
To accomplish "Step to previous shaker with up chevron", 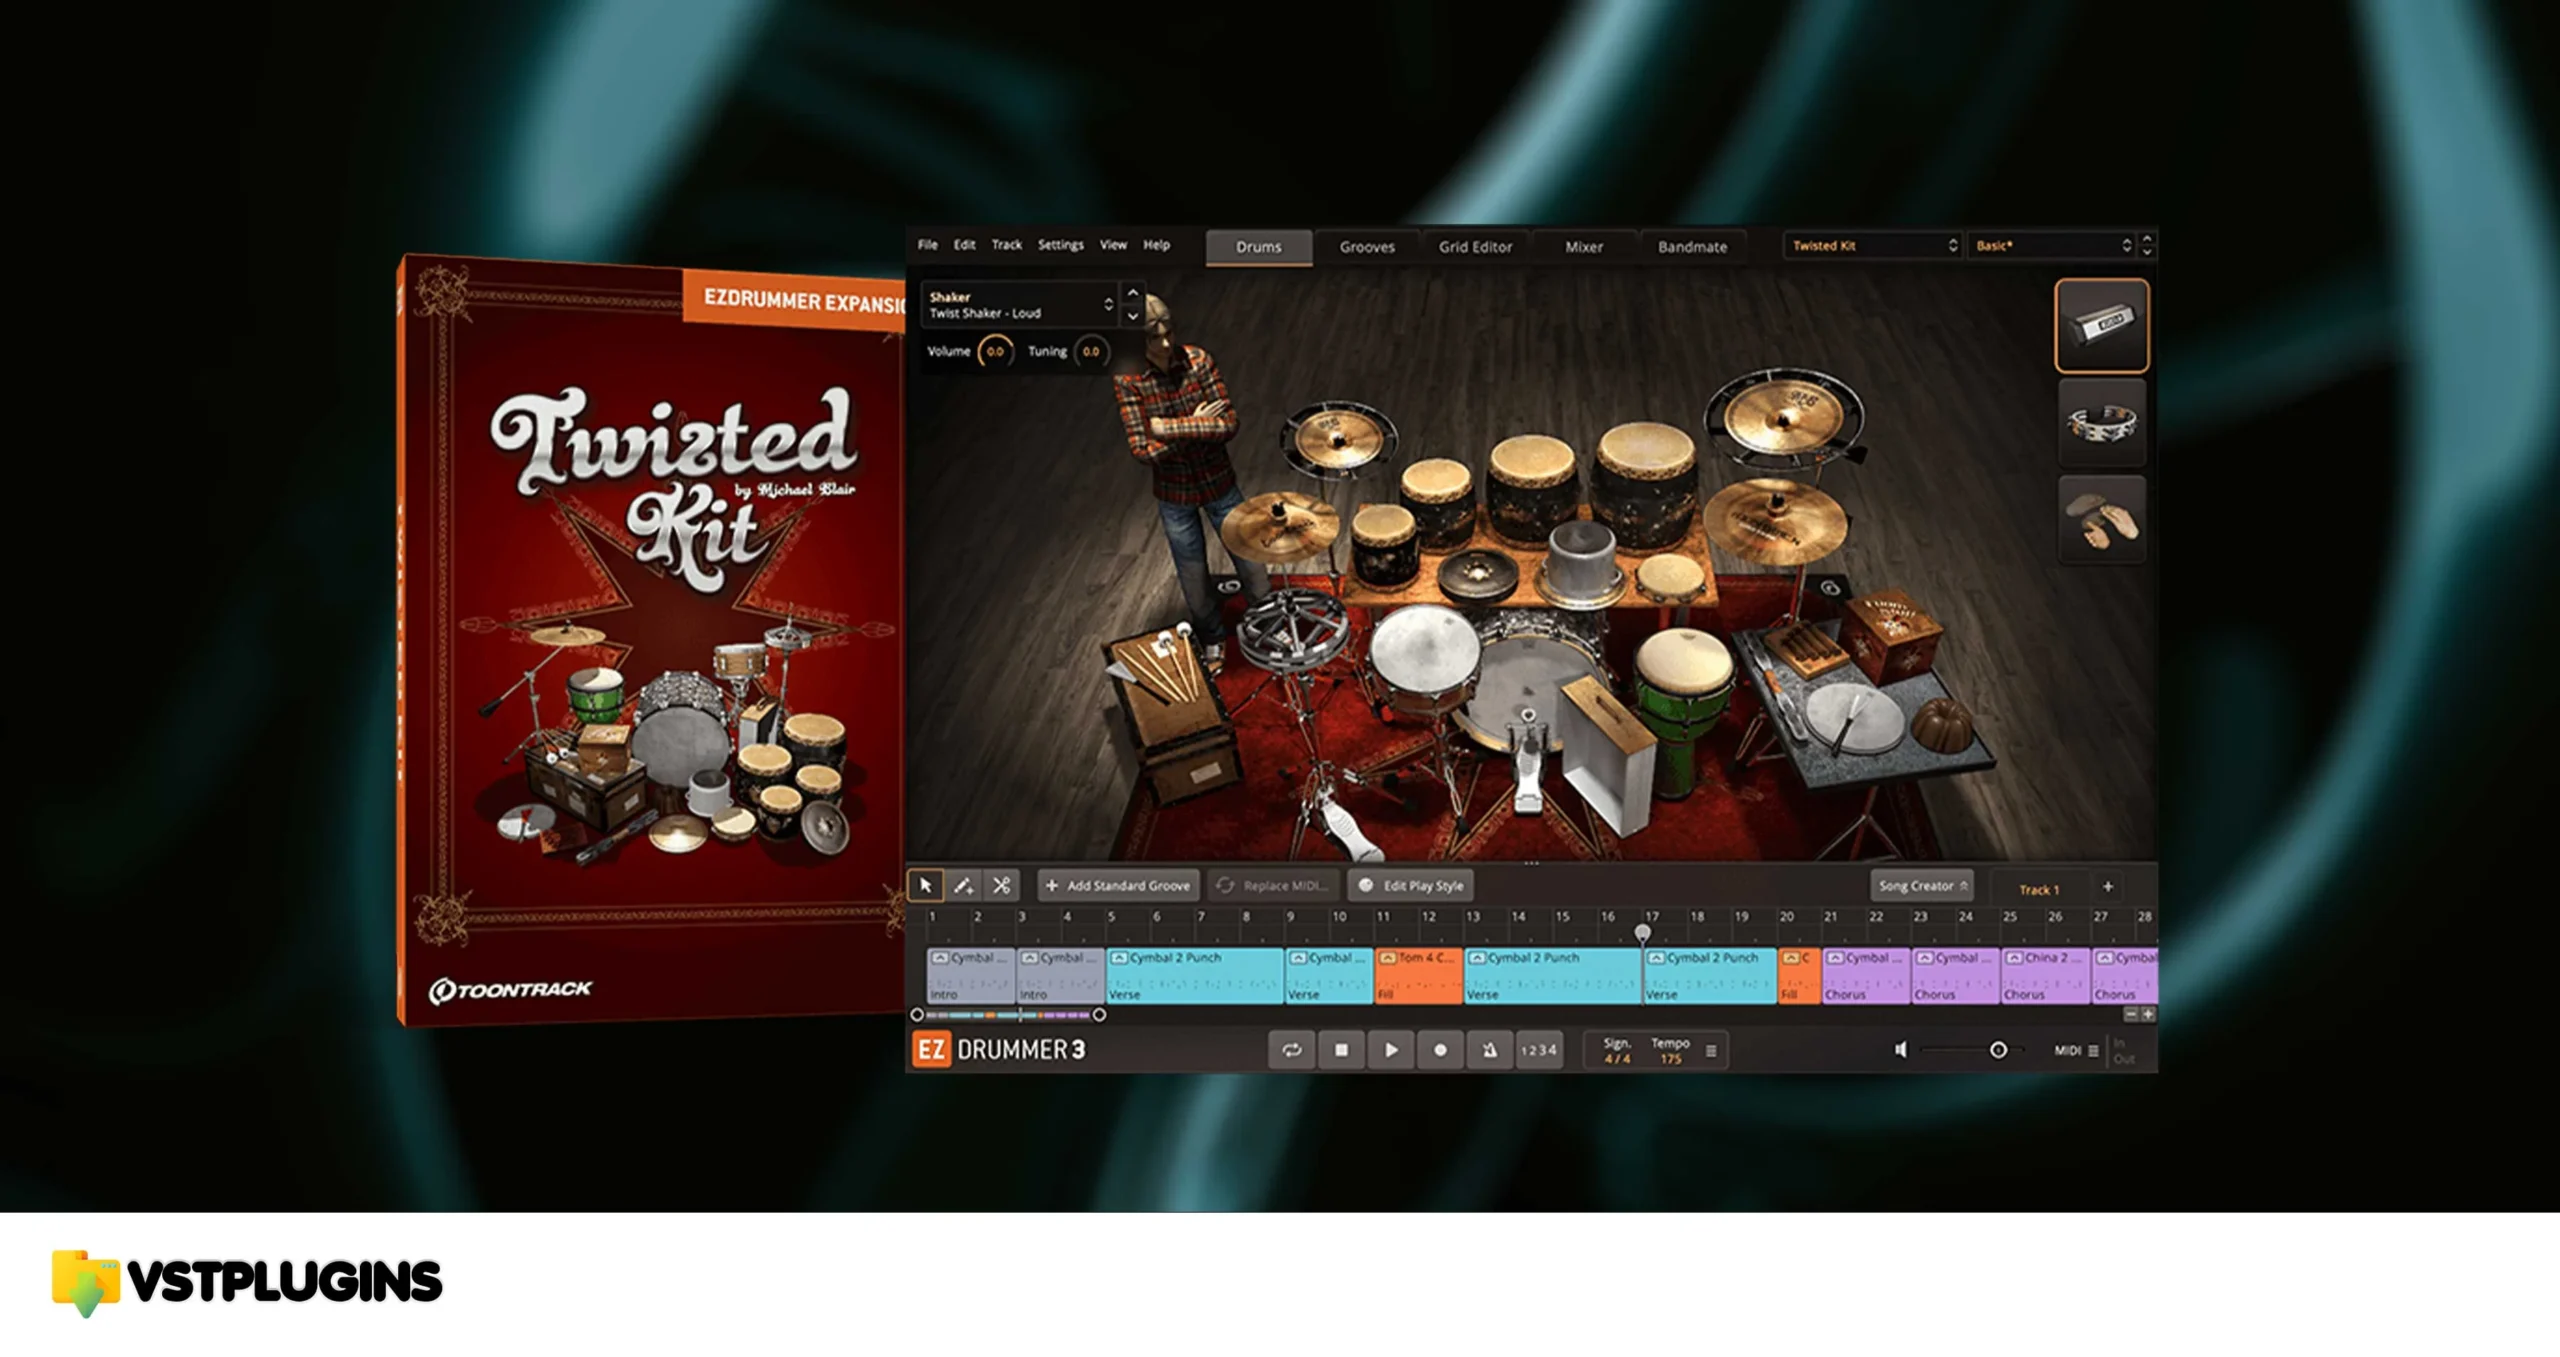I will [1132, 293].
